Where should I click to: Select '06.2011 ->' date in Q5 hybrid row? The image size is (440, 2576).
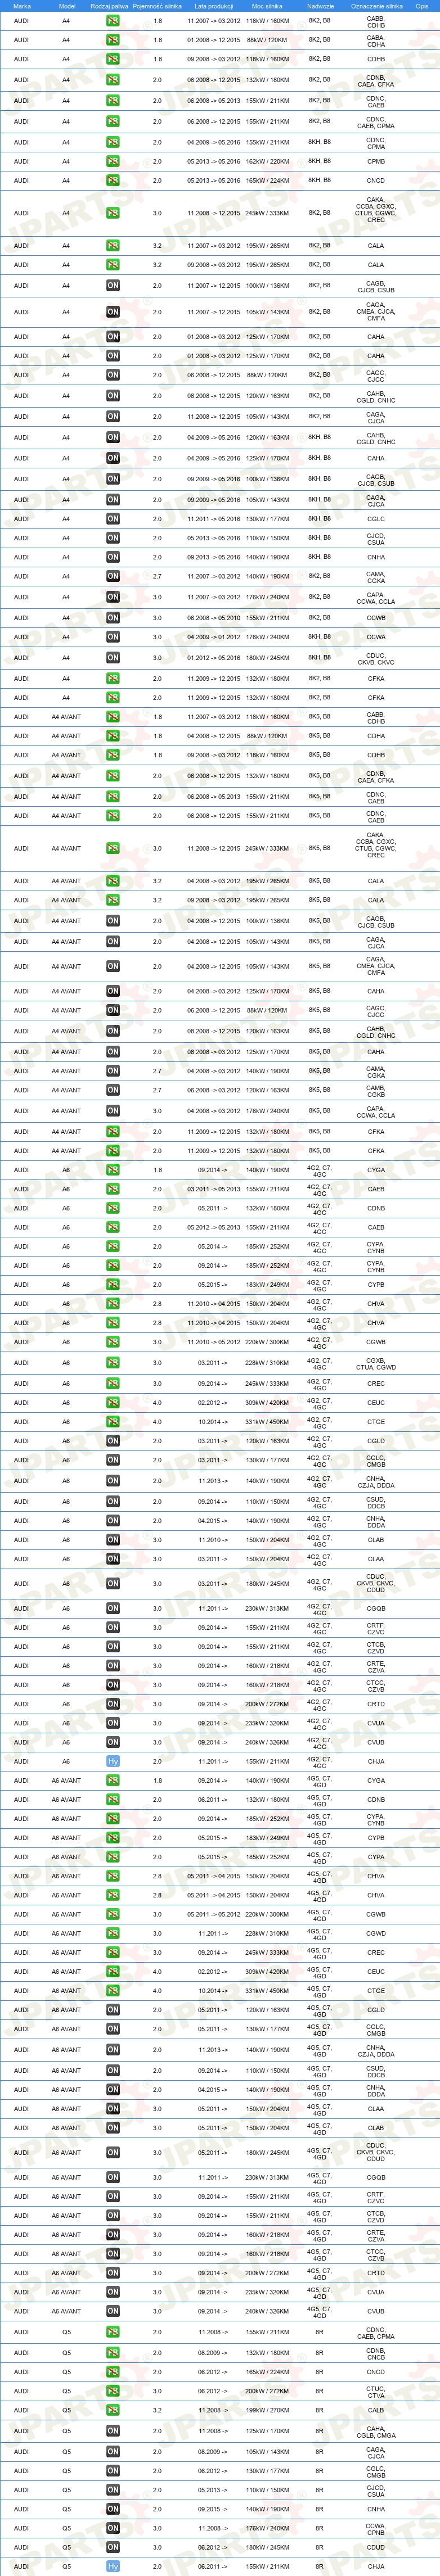tap(214, 2567)
